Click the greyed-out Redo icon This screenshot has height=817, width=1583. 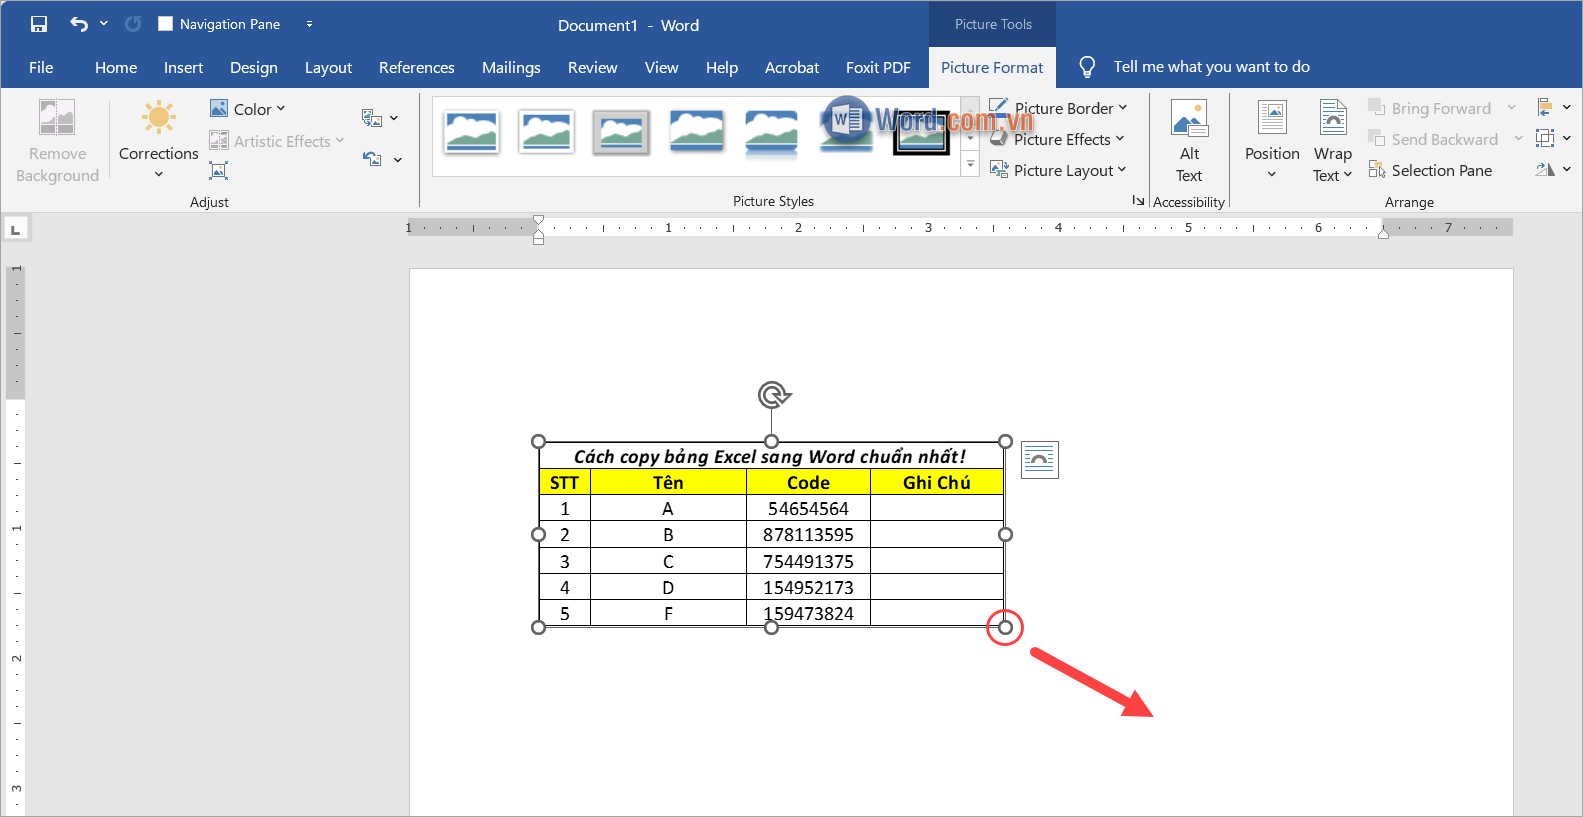point(133,24)
